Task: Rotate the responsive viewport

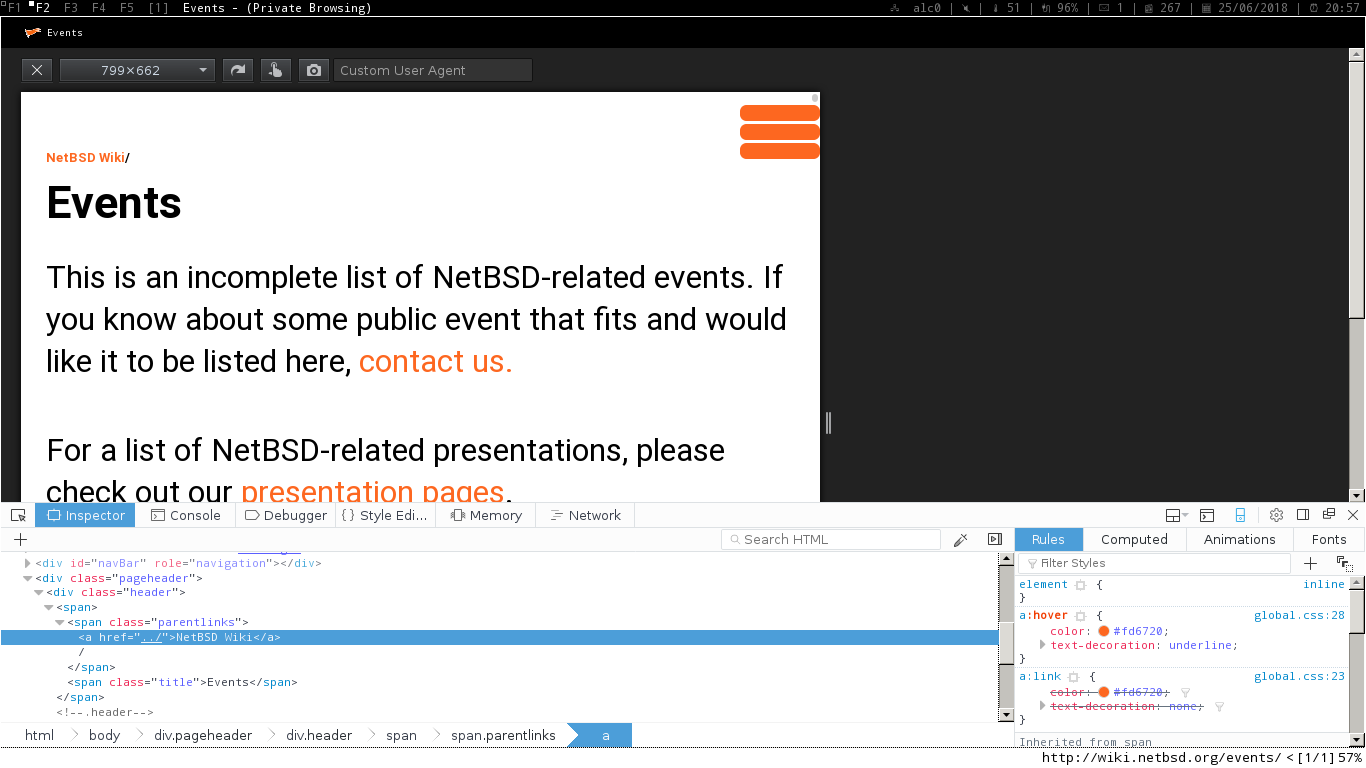Action: point(238,70)
